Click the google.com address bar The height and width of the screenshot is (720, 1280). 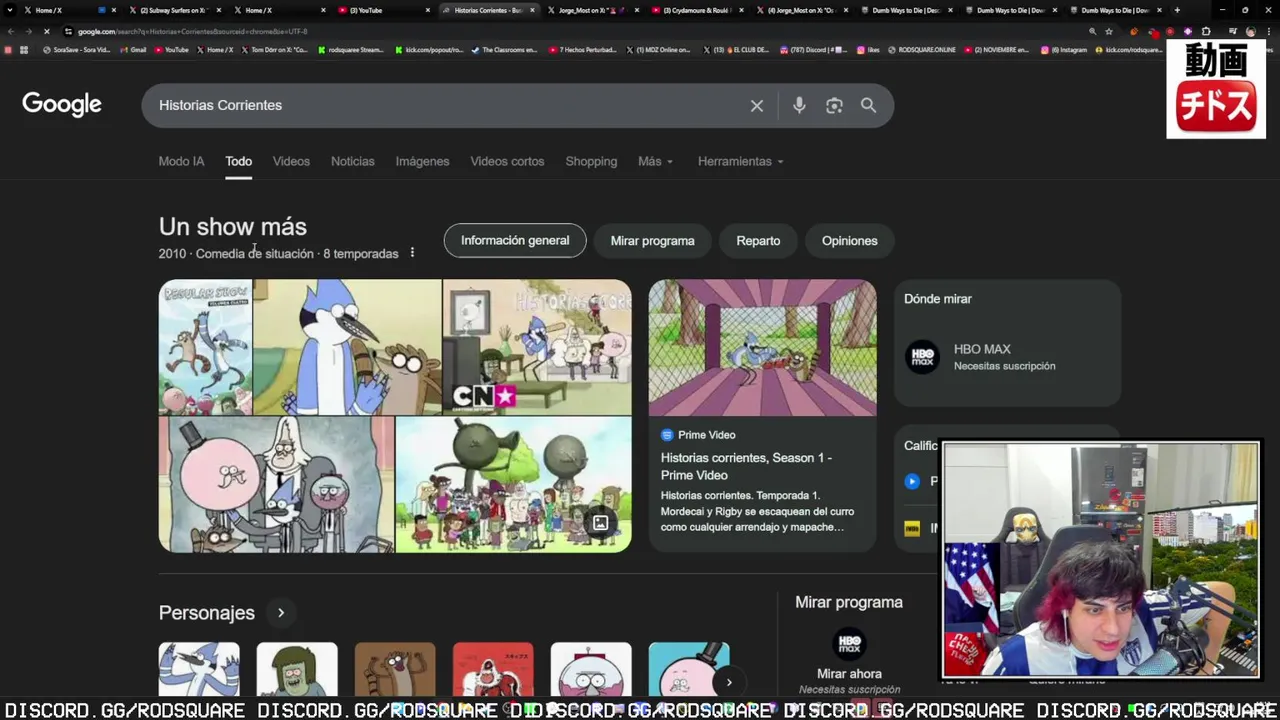(x=560, y=31)
